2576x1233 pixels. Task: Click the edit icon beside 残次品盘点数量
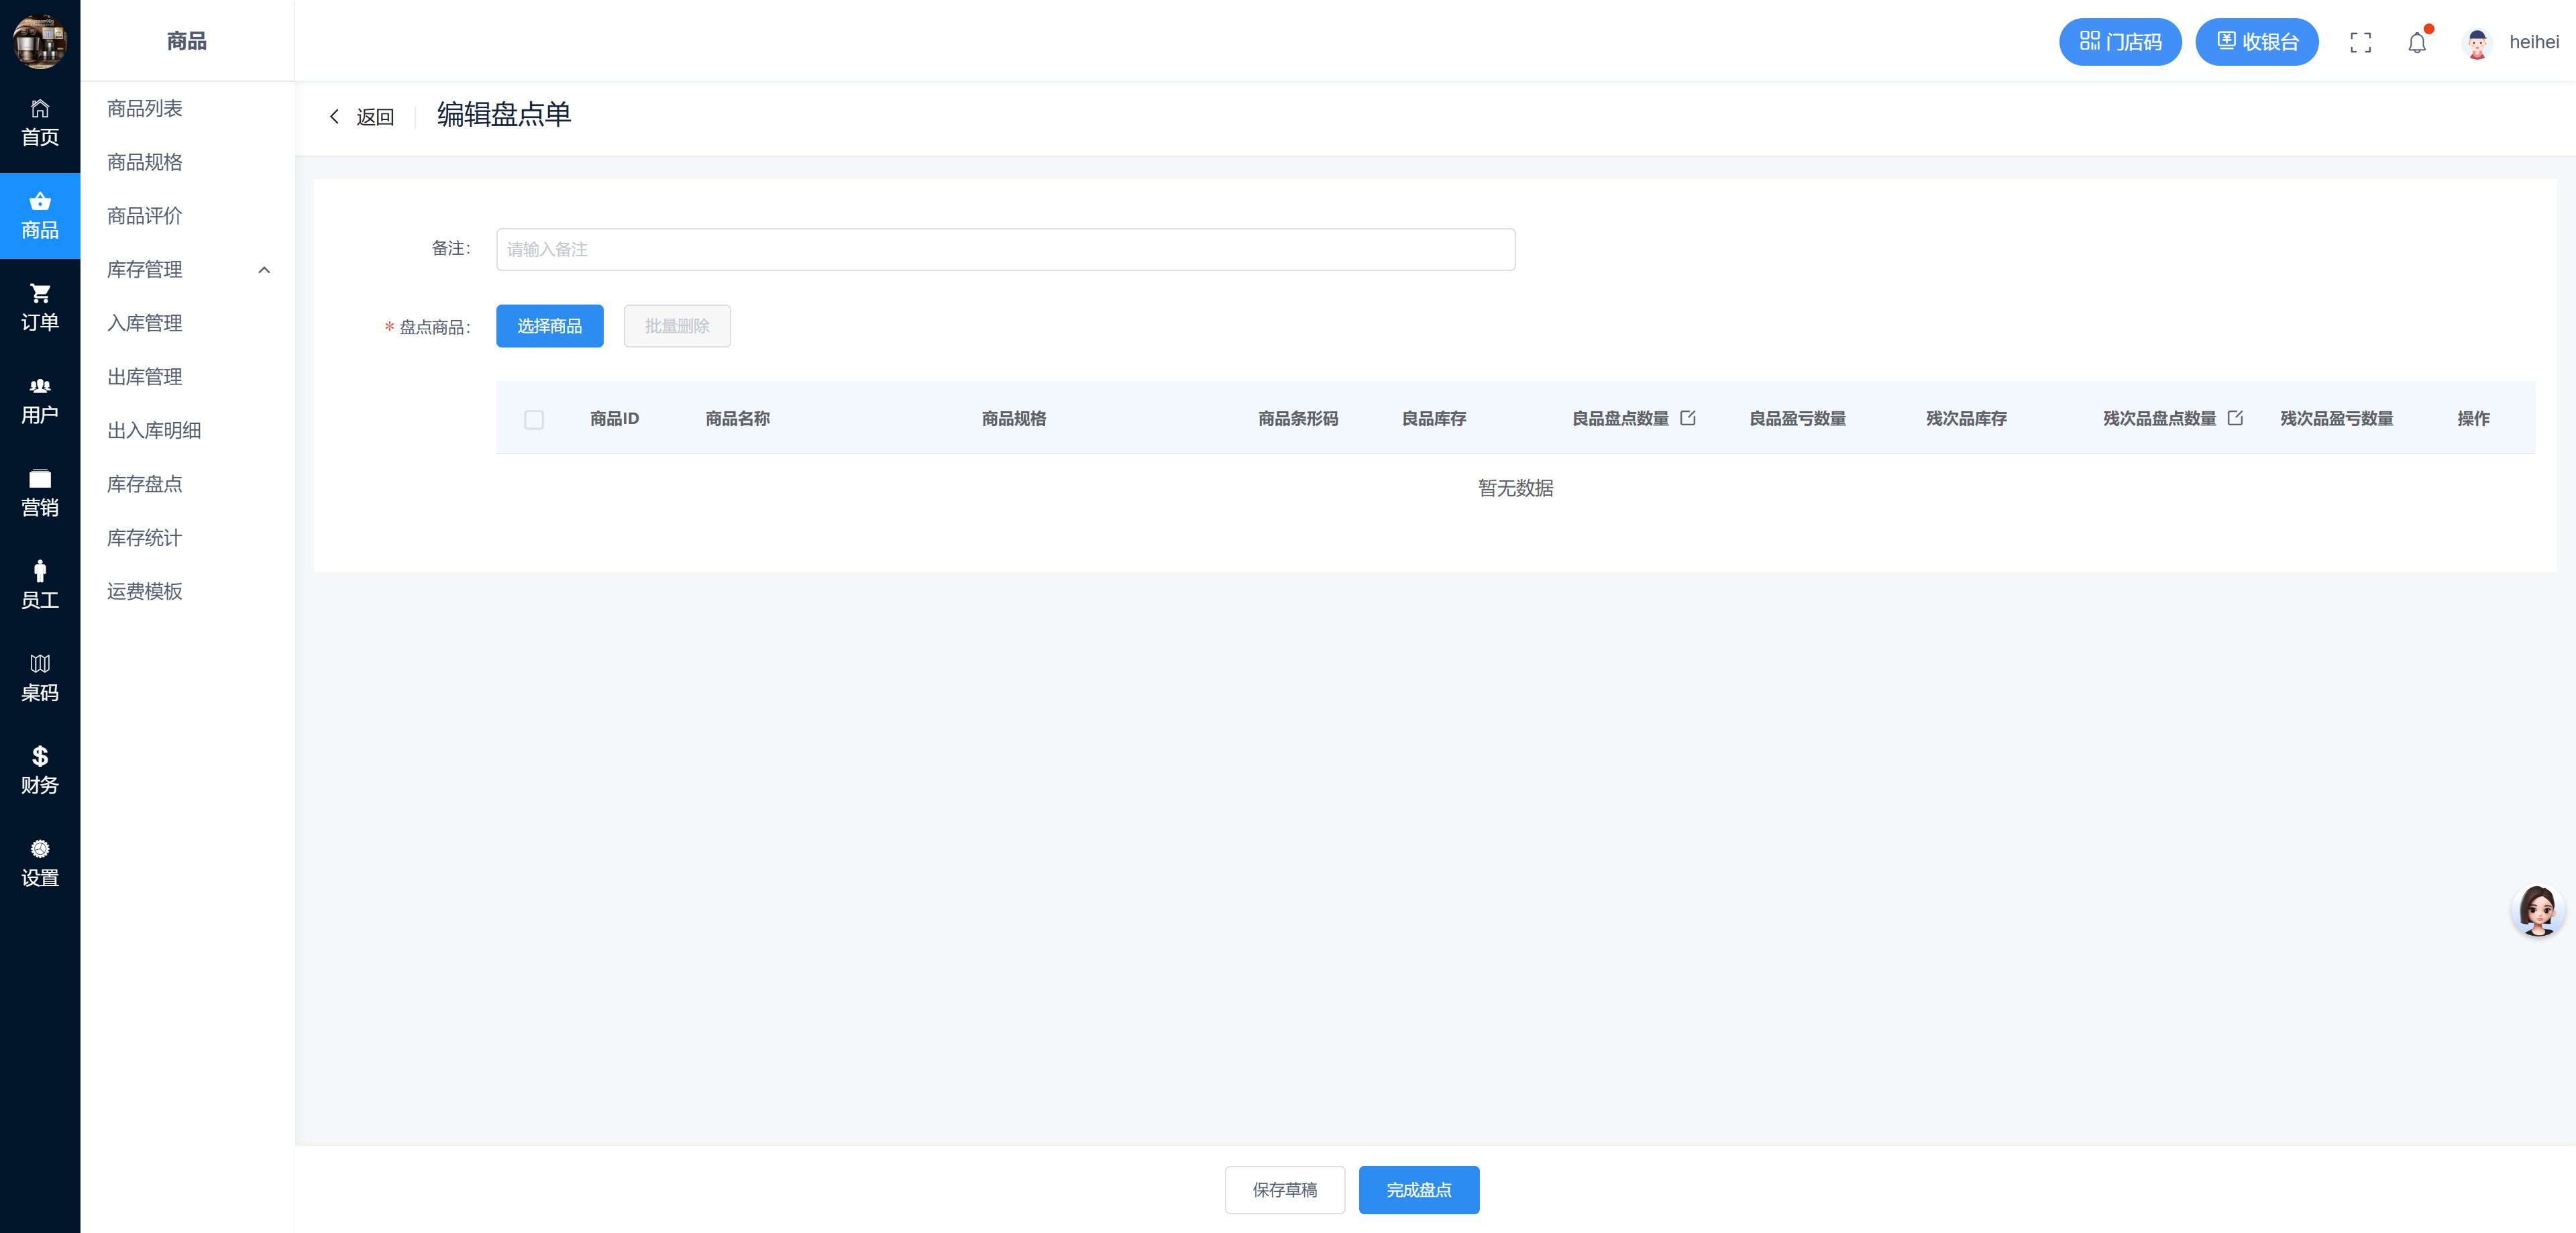click(2235, 418)
